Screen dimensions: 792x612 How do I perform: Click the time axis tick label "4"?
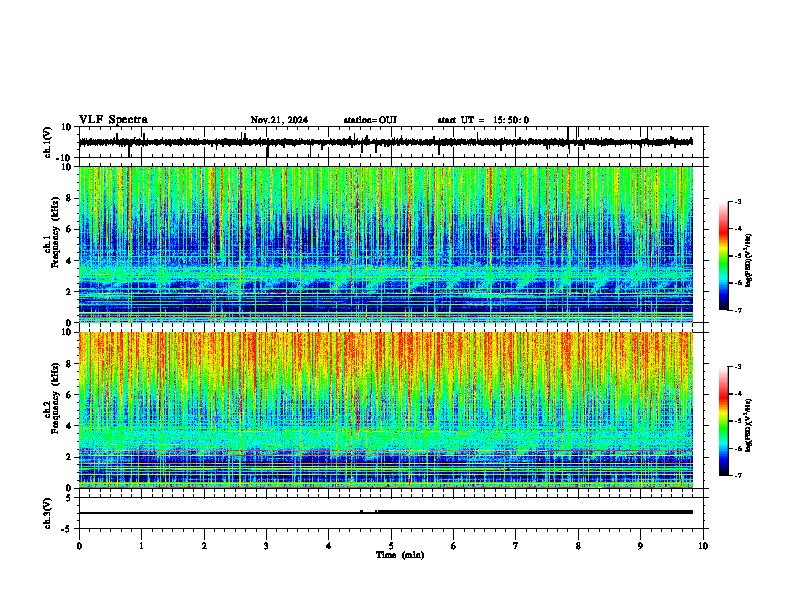click(x=329, y=546)
